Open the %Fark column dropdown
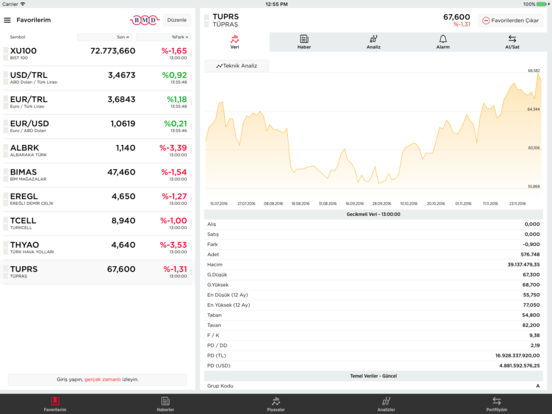Viewport: 552px width, 414px height. (x=163, y=37)
